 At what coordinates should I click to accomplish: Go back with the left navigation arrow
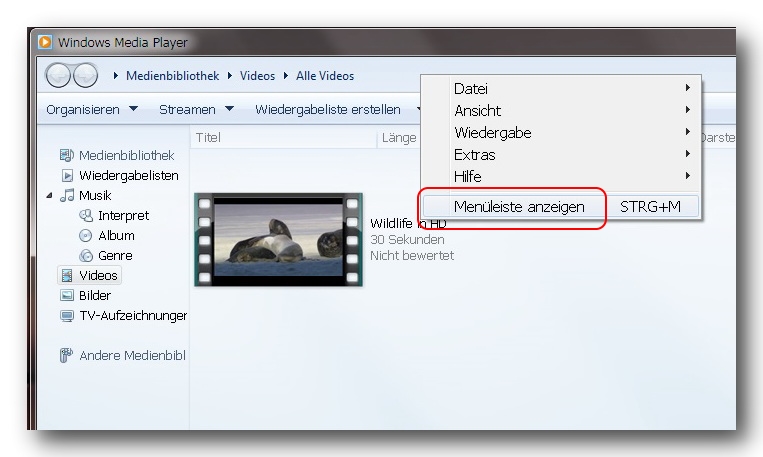(x=58, y=75)
